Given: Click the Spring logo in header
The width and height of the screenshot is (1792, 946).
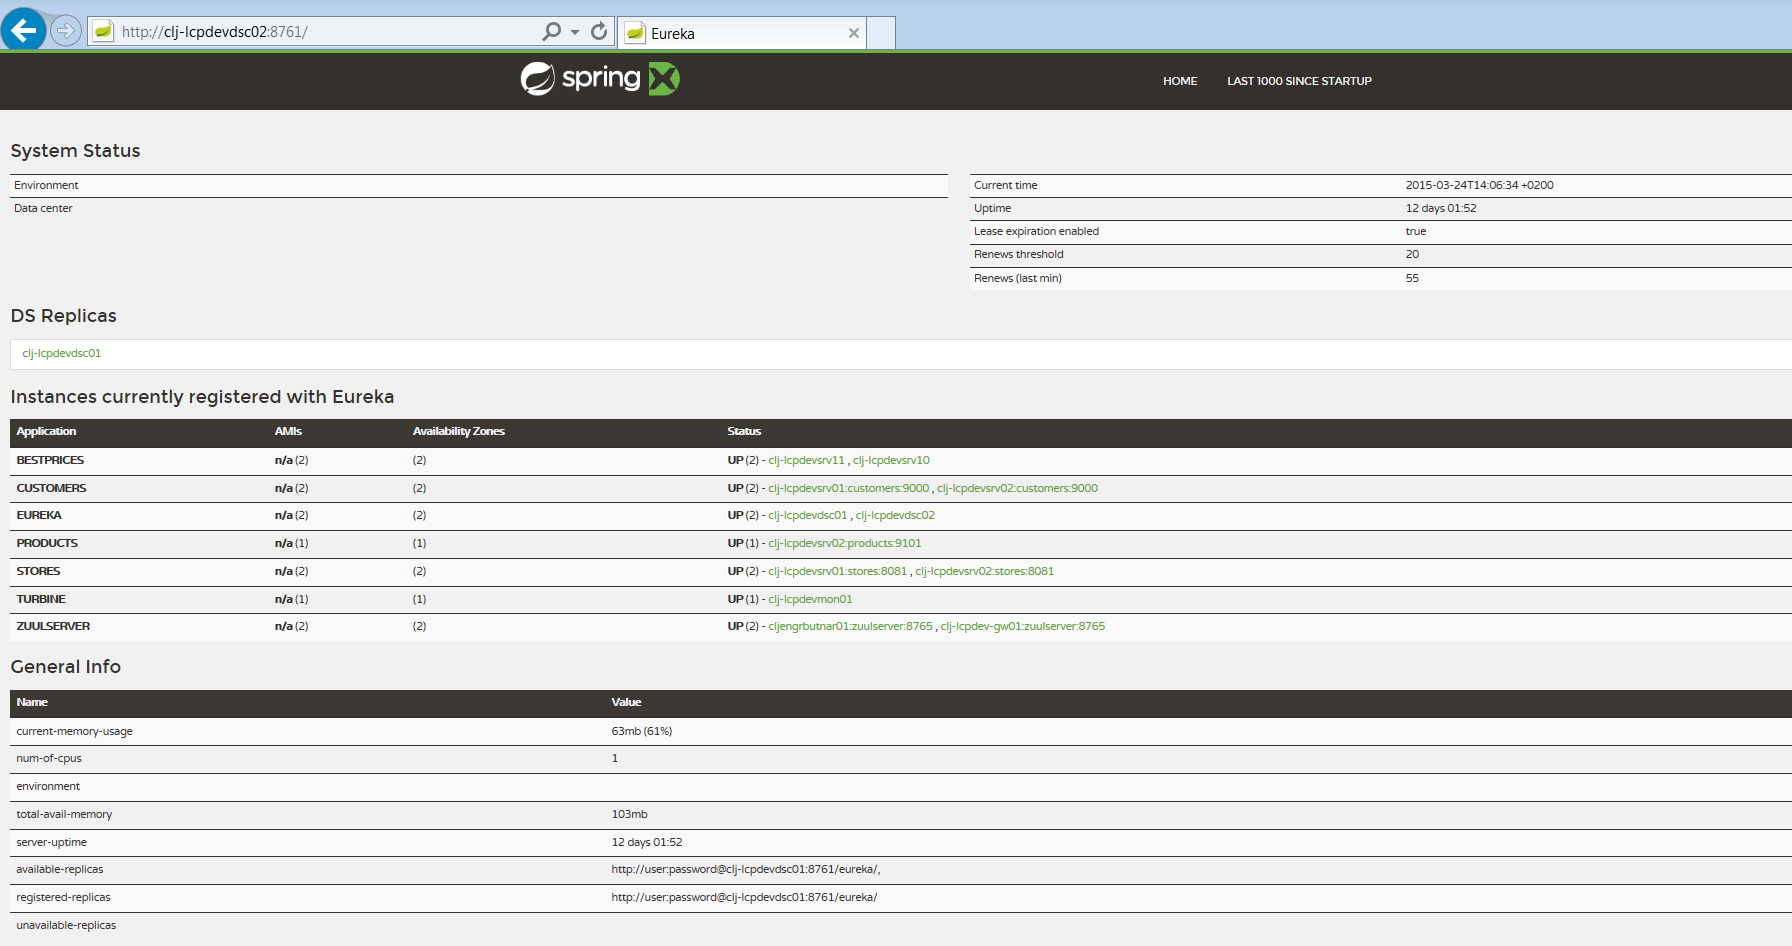Looking at the screenshot, I should tap(599, 79).
